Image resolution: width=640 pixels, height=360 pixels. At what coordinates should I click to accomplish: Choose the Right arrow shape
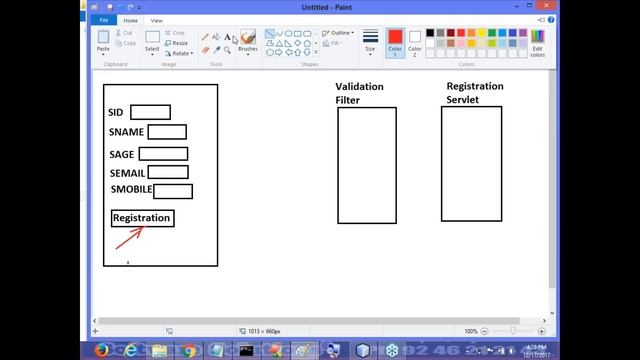(279, 52)
